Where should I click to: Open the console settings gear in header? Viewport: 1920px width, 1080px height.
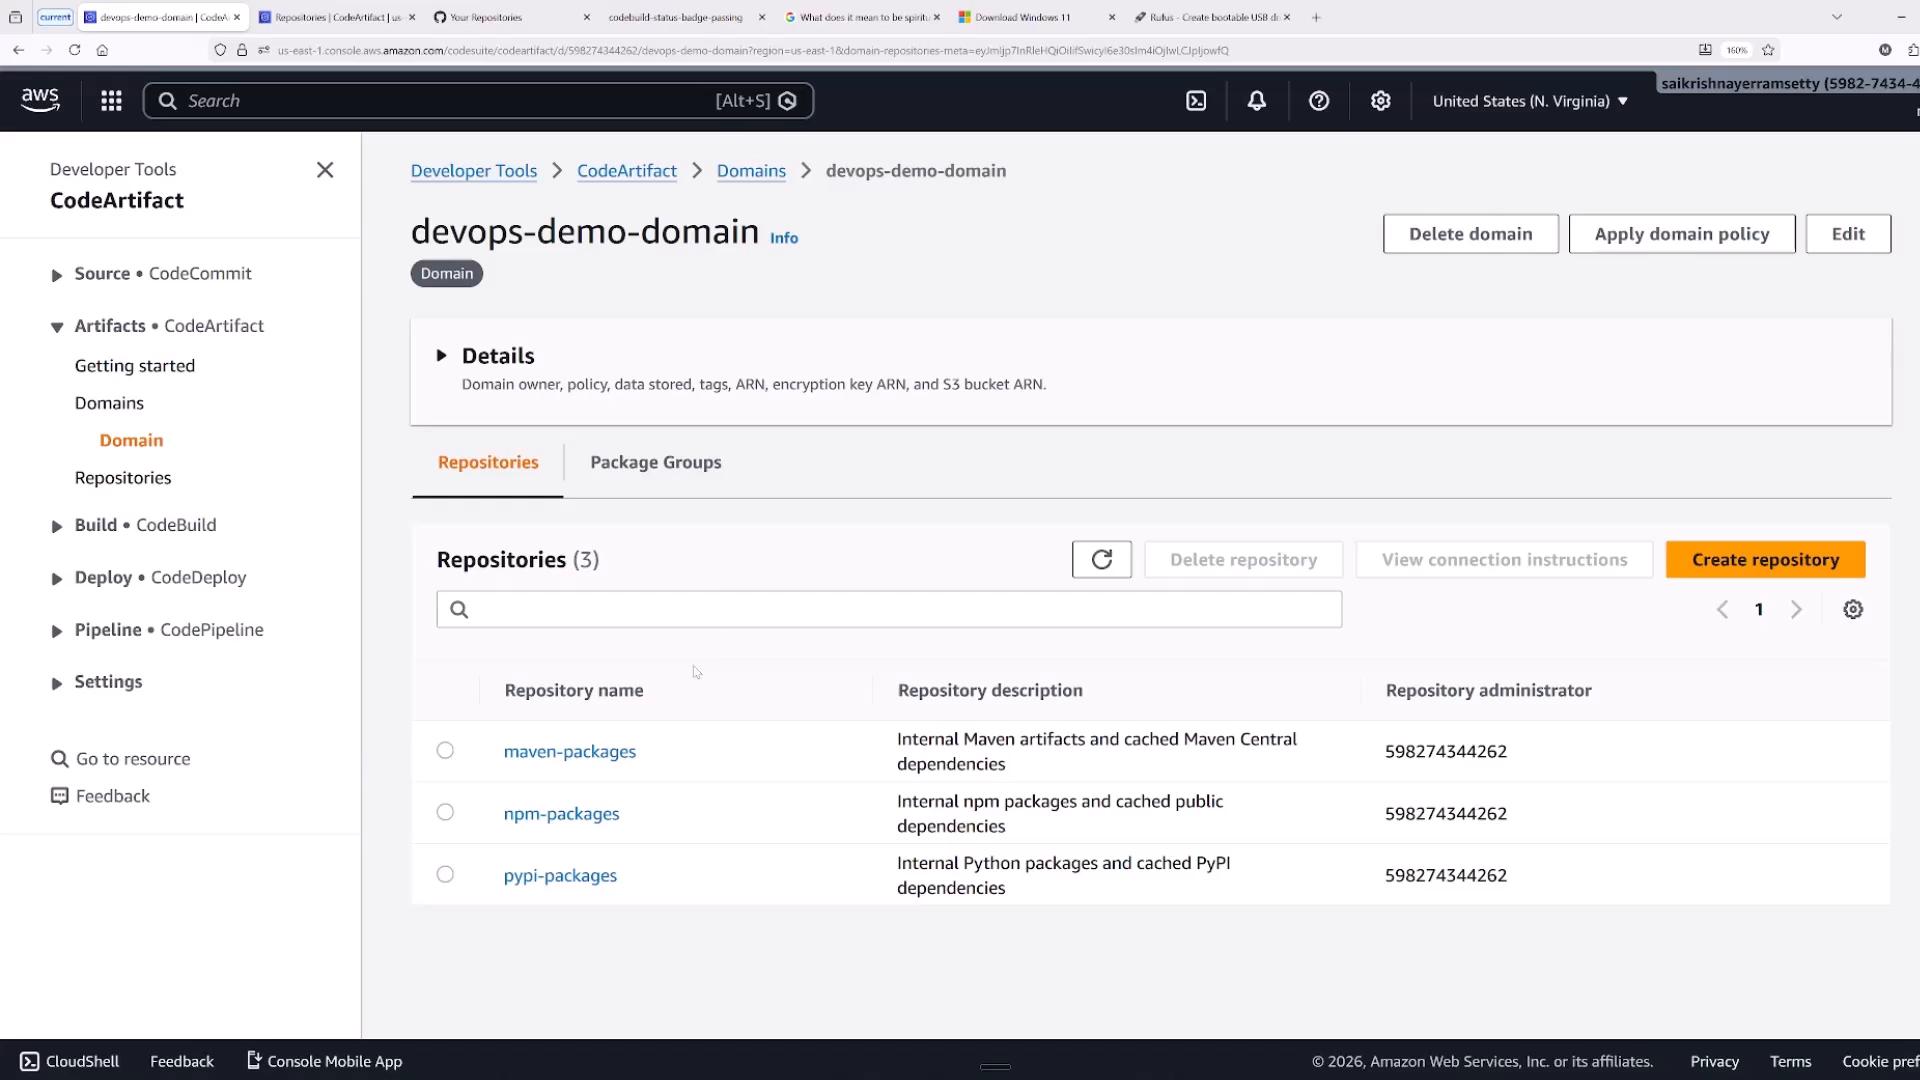[x=1381, y=101]
